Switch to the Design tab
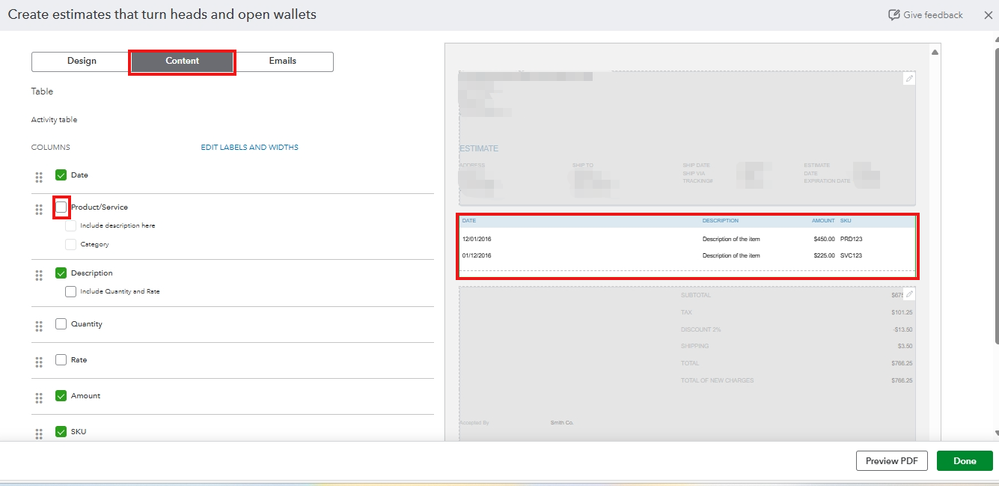Screen dimensions: 999x486 point(82,61)
